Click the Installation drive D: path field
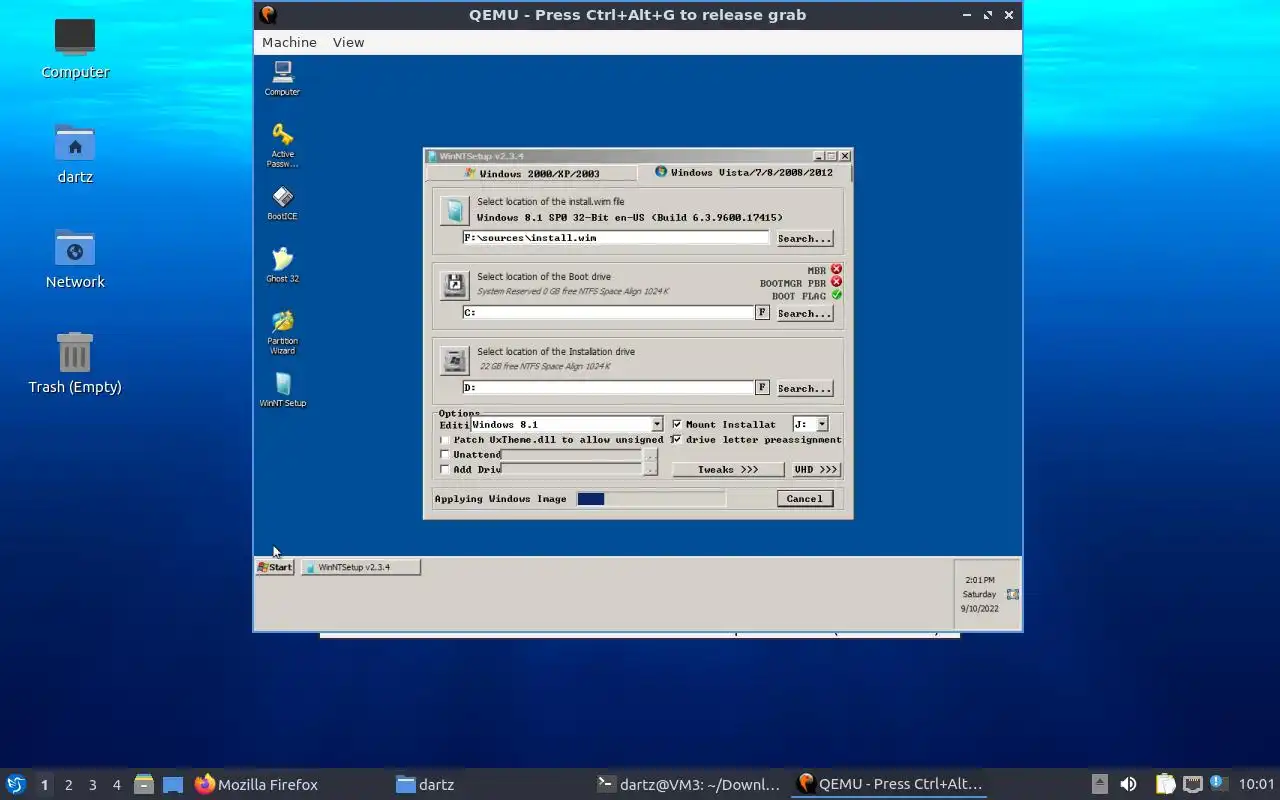This screenshot has height=800, width=1280. tap(608, 388)
